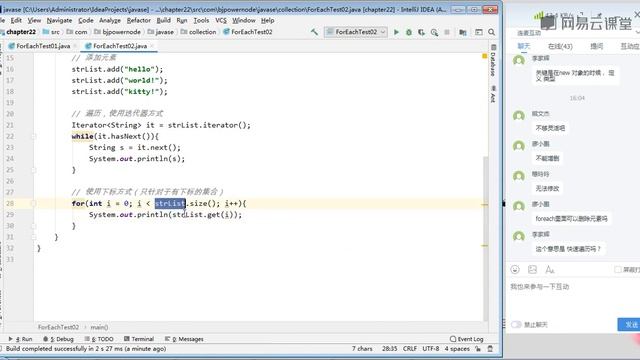Open the Help menu
Screen dimensions: 640x360
tap(267, 20)
